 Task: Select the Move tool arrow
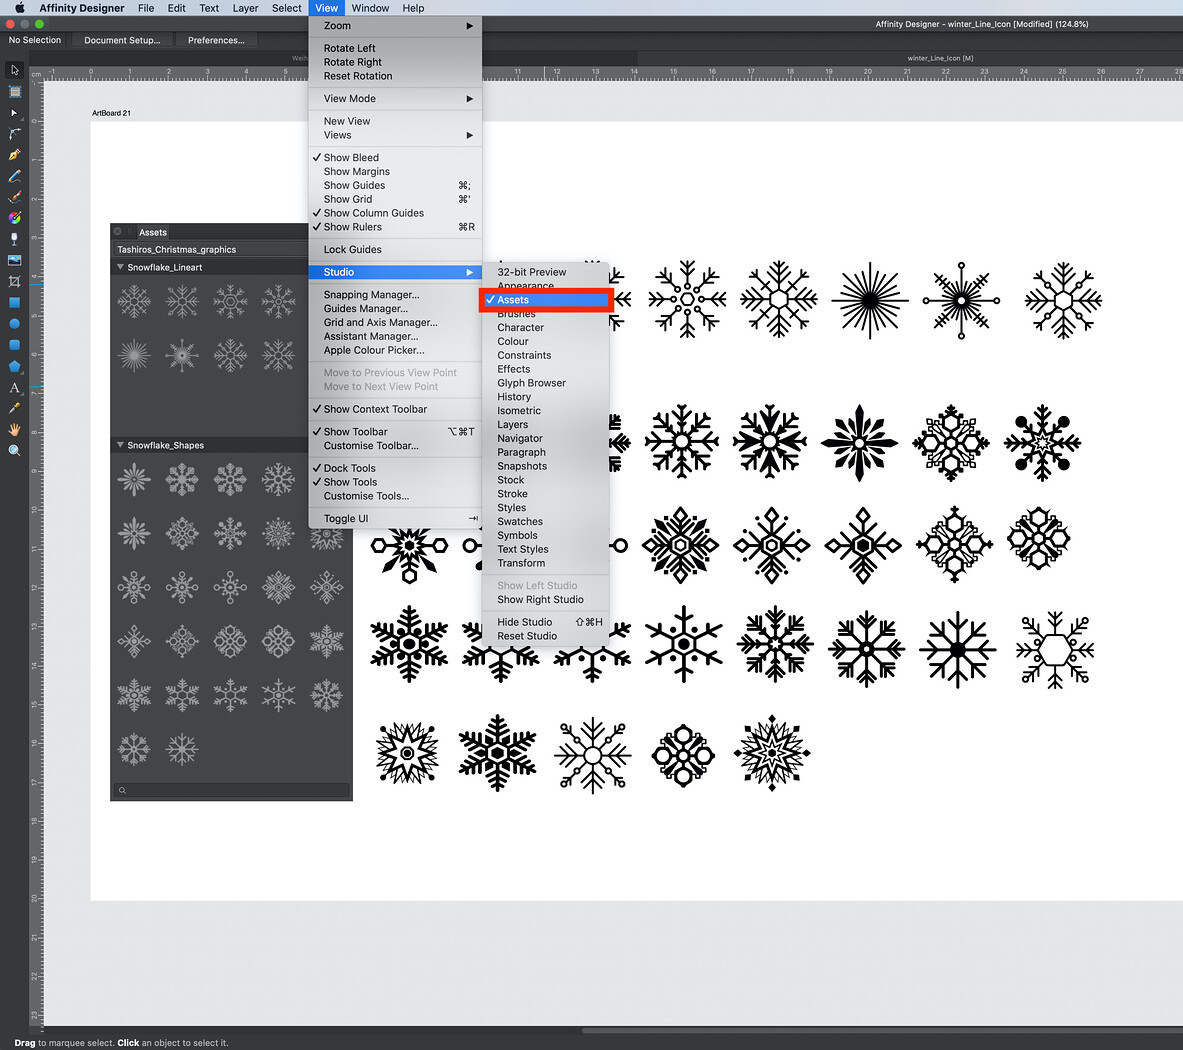(14, 70)
